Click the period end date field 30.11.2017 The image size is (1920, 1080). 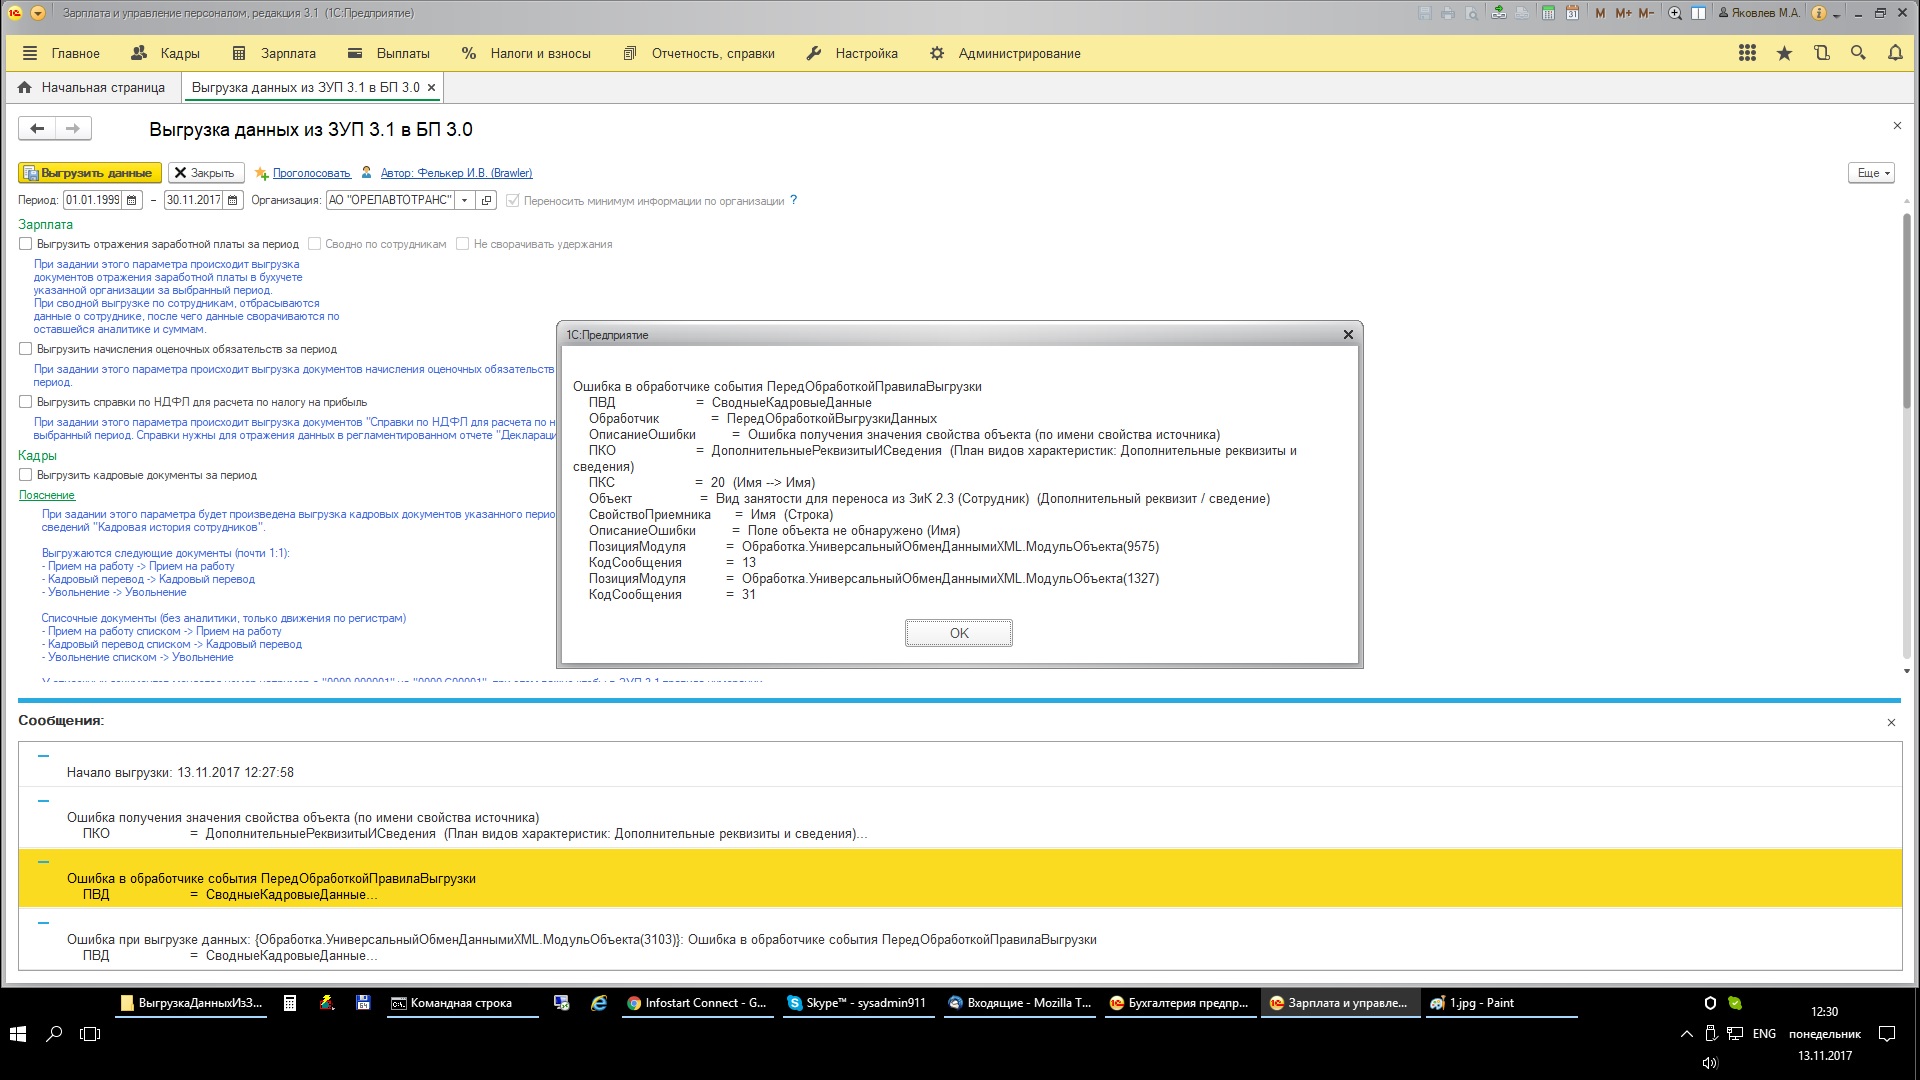[194, 200]
